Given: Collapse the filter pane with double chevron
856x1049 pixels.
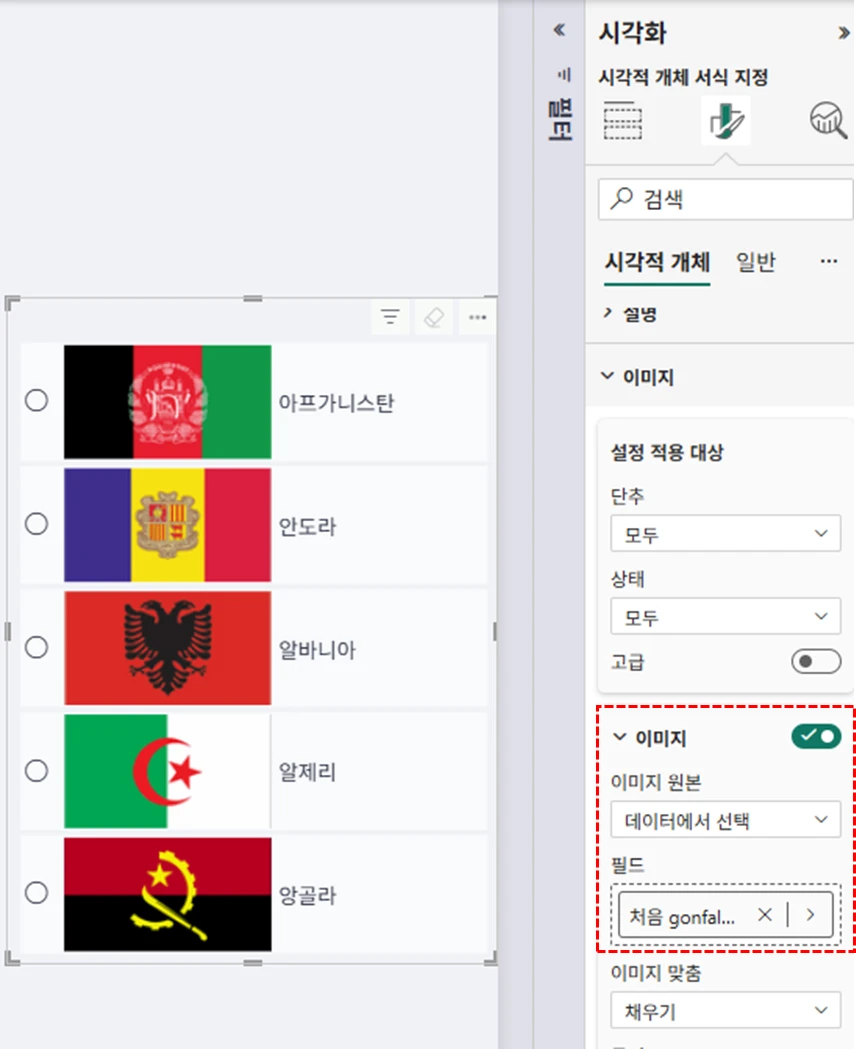Looking at the screenshot, I should coord(560,31).
